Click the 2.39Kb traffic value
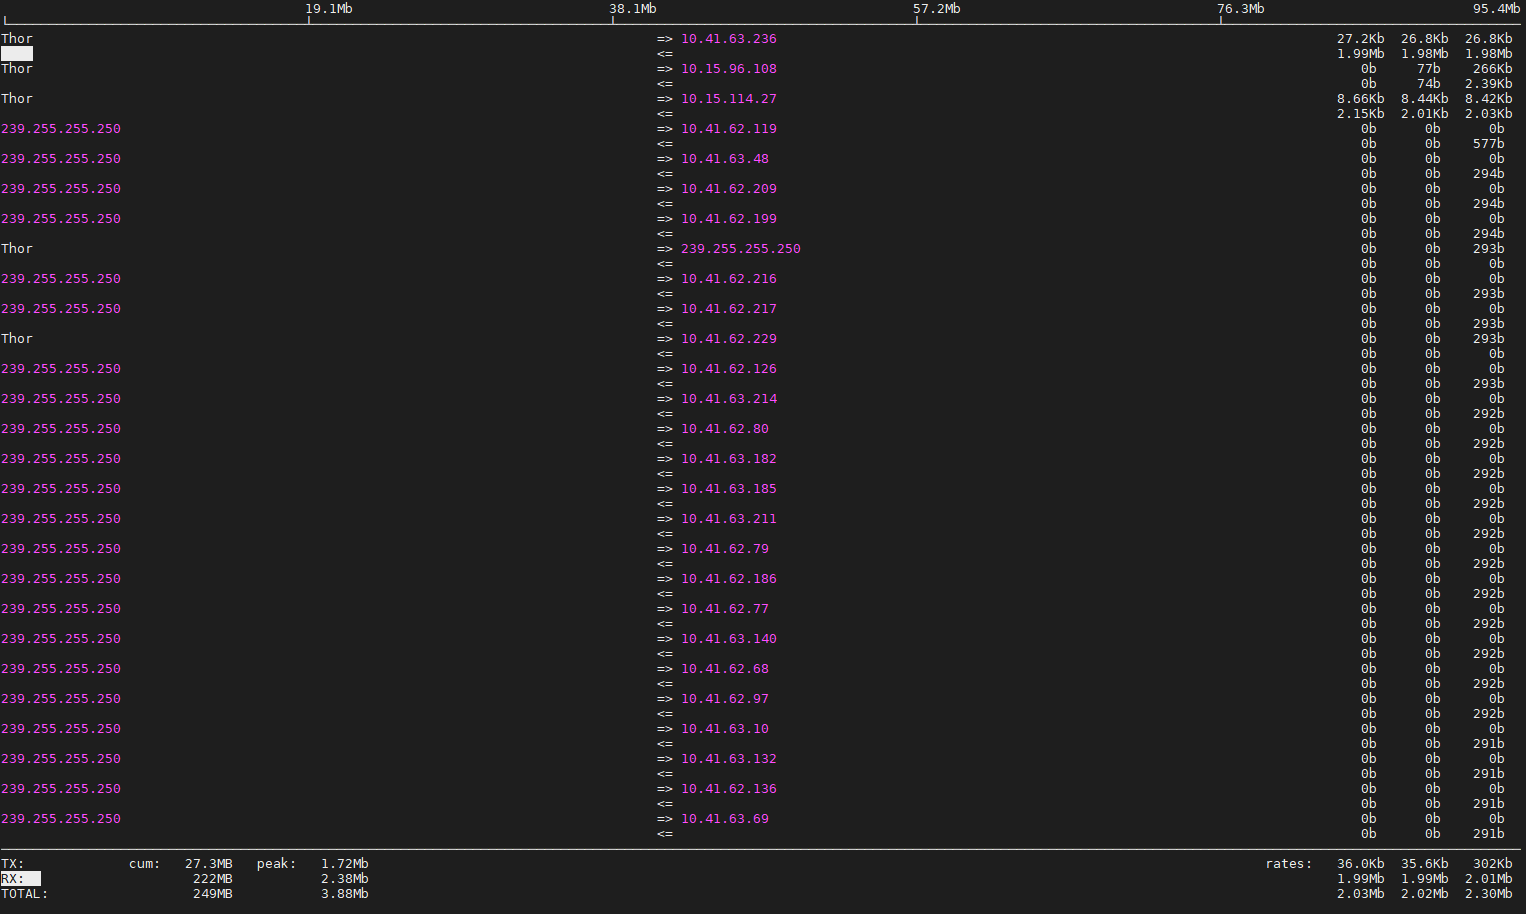The height and width of the screenshot is (914, 1526). pos(1489,84)
